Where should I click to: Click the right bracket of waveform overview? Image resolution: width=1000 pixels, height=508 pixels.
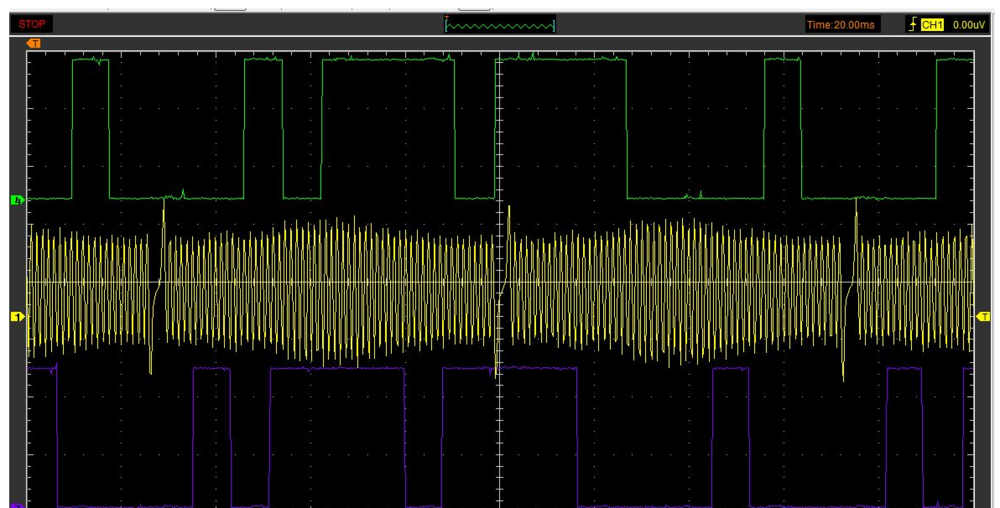click(554, 24)
